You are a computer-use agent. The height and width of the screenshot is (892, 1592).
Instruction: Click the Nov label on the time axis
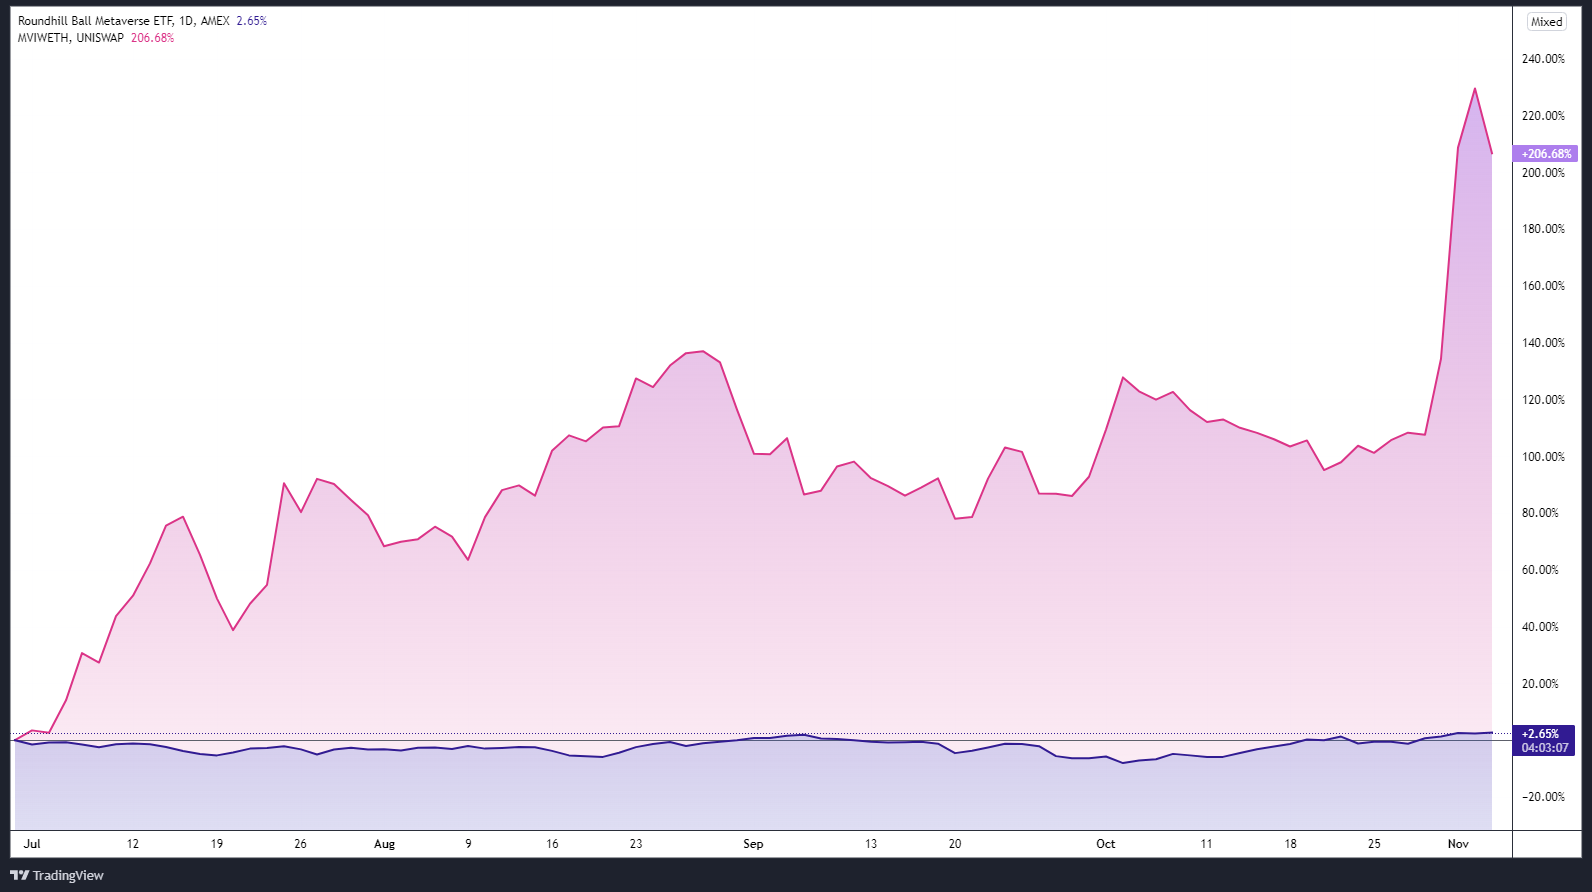[1458, 844]
